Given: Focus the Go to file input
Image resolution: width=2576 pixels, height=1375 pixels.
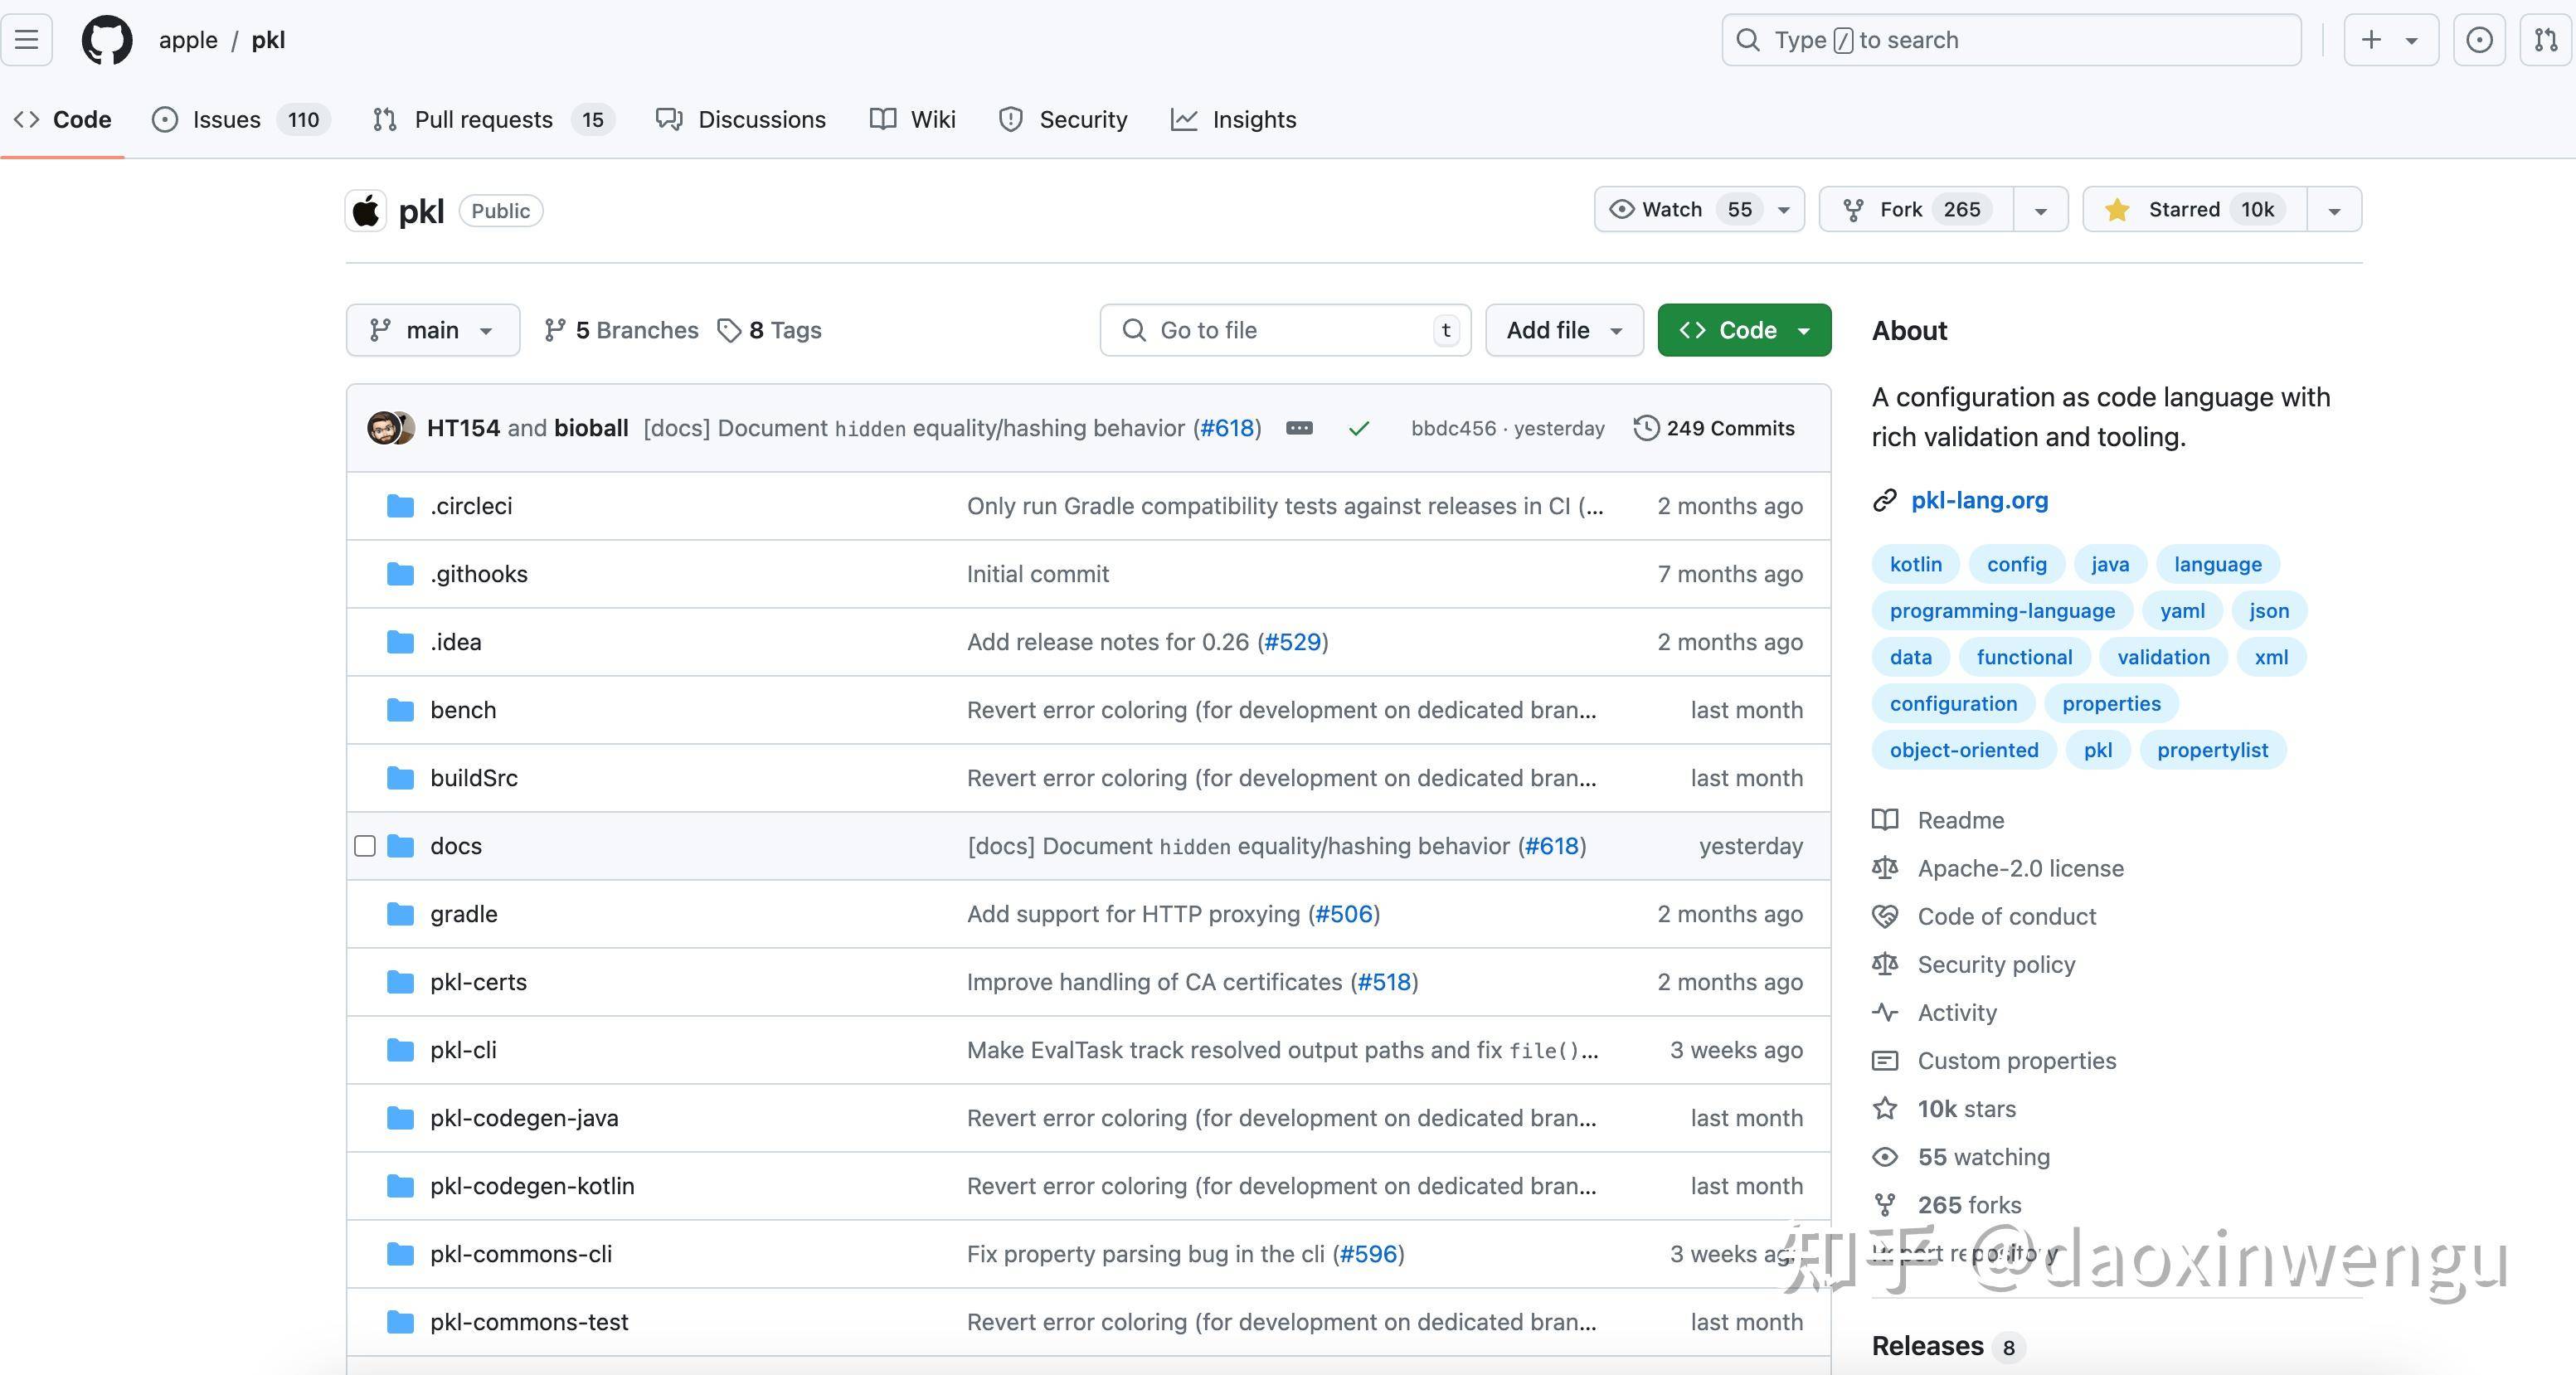Looking at the screenshot, I should pyautogui.click(x=1285, y=330).
